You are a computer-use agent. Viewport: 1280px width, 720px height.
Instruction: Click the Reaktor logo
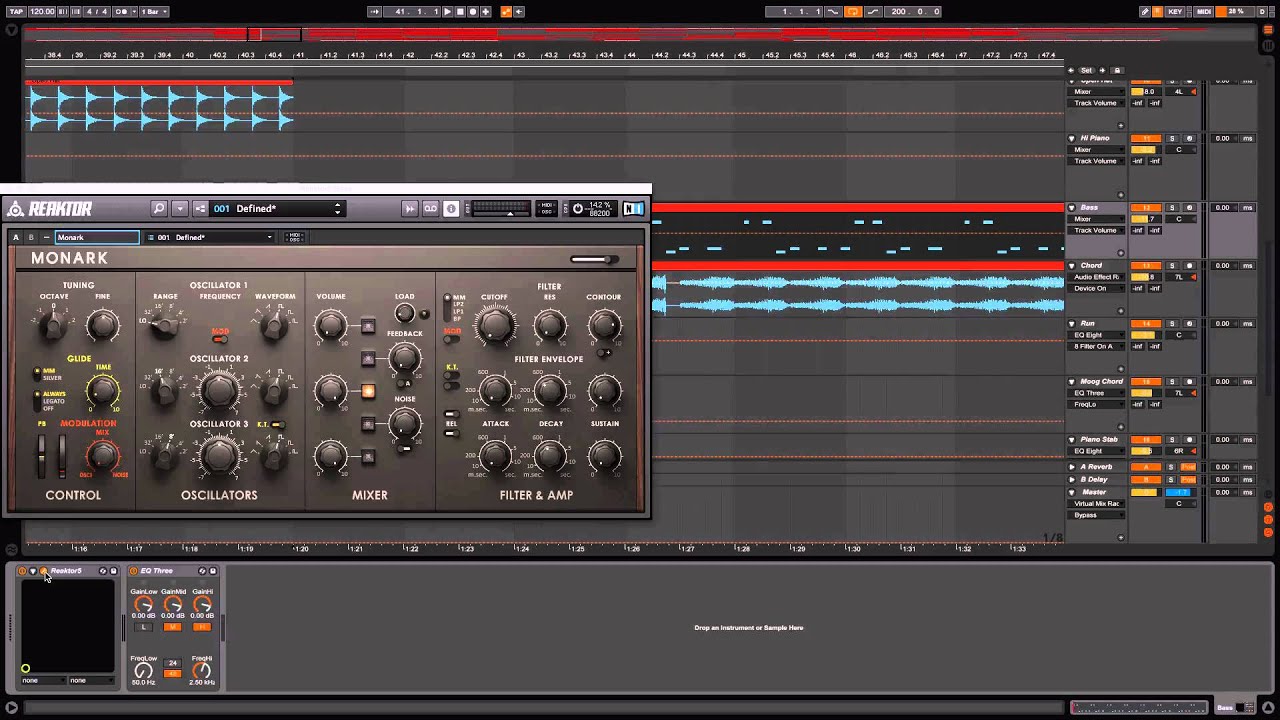(x=51, y=209)
